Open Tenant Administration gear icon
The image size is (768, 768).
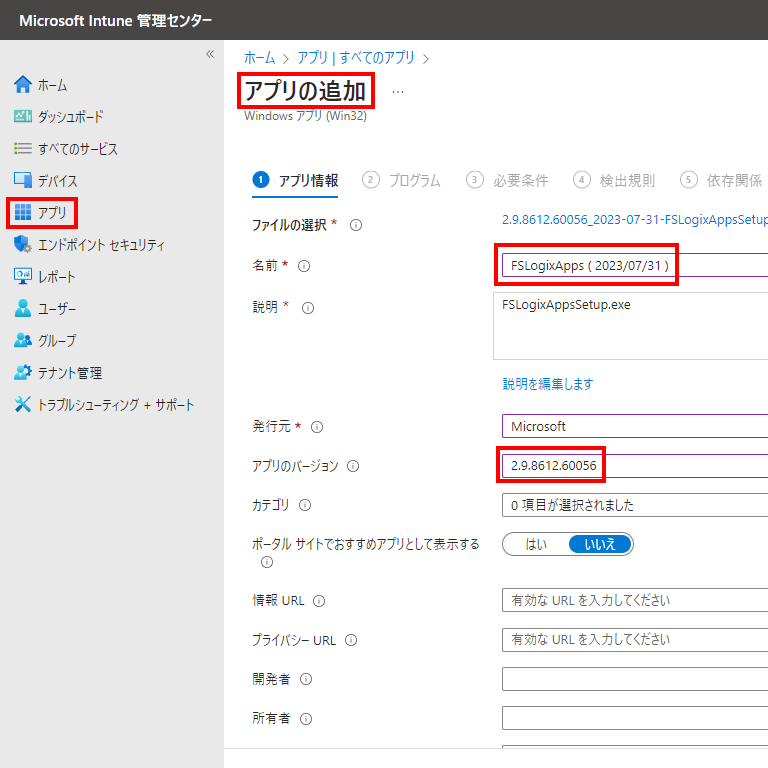pyautogui.click(x=23, y=372)
